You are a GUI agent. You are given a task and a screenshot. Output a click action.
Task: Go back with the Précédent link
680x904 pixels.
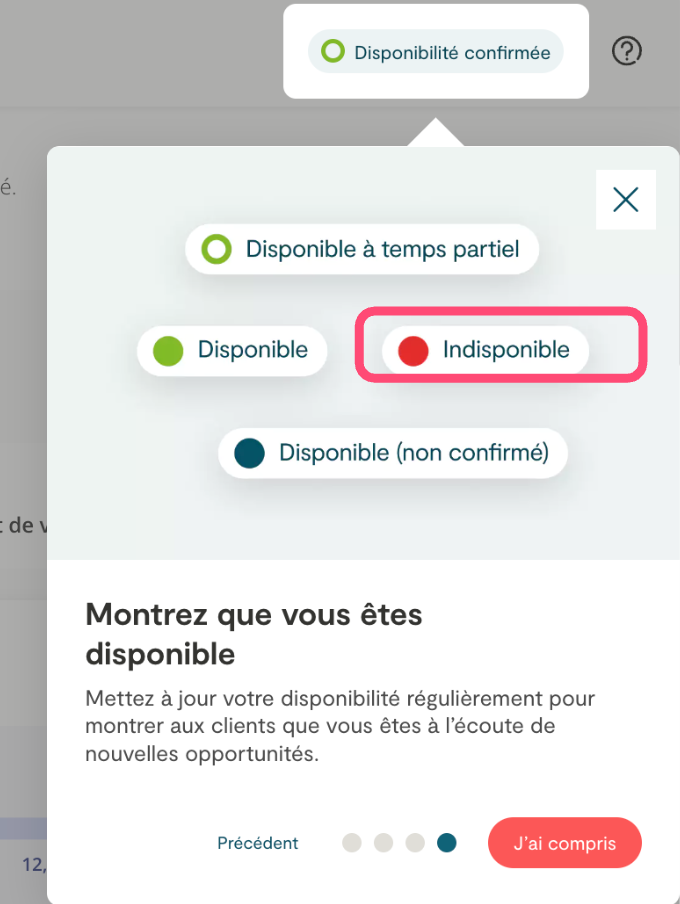pyautogui.click(x=258, y=843)
